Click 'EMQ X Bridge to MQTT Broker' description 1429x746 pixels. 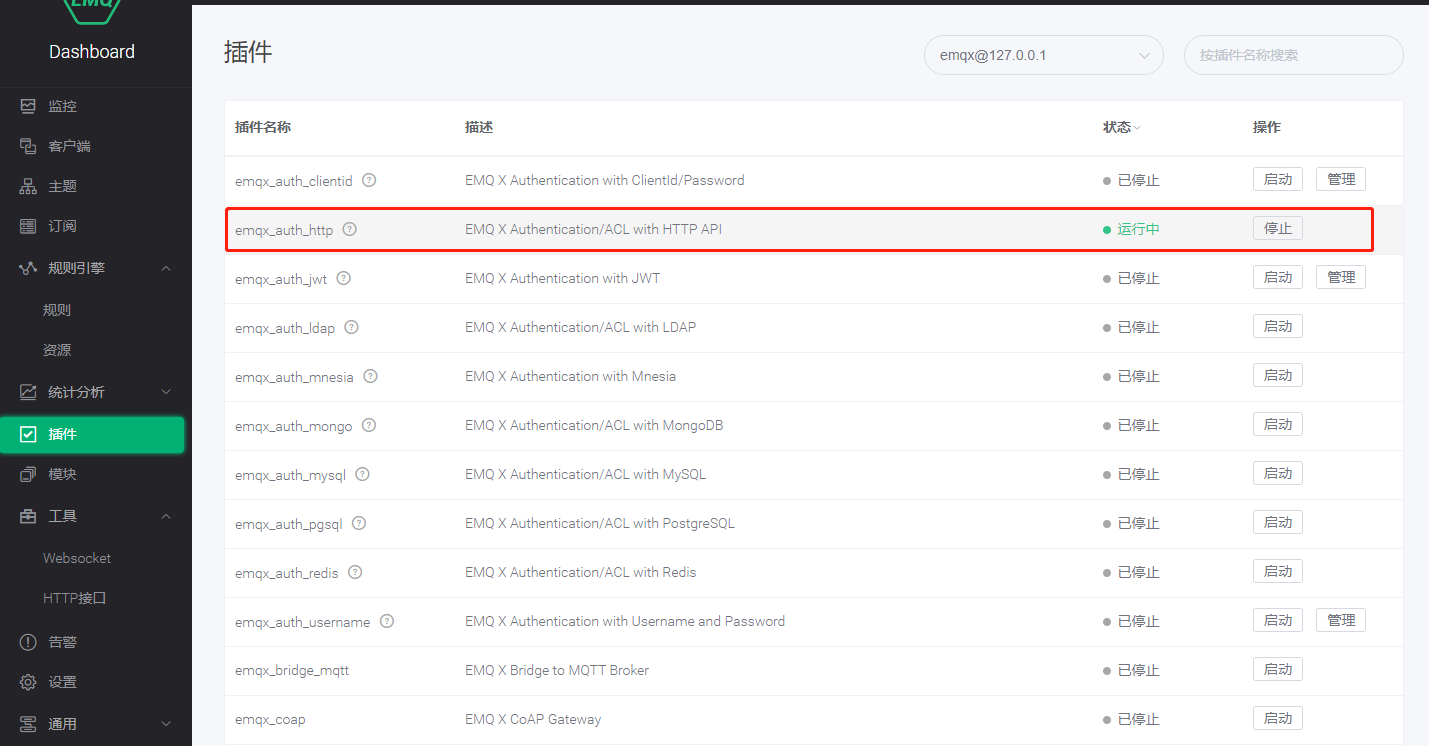tap(557, 670)
